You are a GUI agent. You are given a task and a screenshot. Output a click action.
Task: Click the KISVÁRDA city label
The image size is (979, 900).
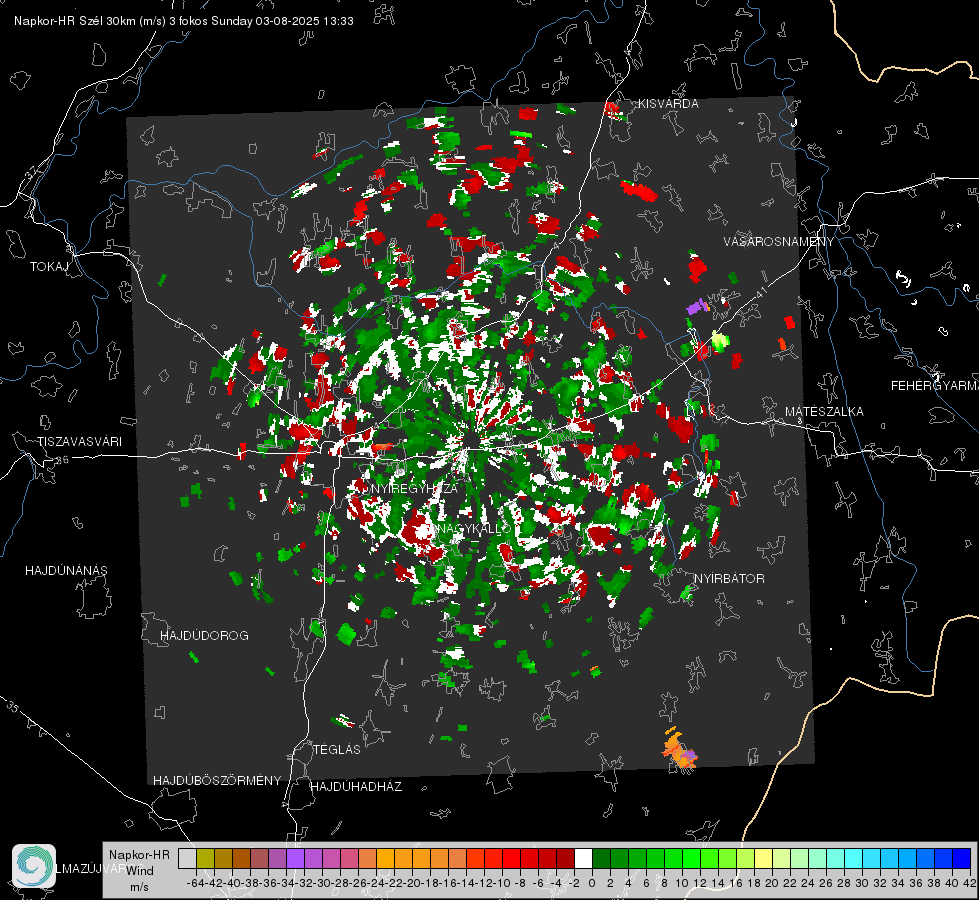(668, 104)
